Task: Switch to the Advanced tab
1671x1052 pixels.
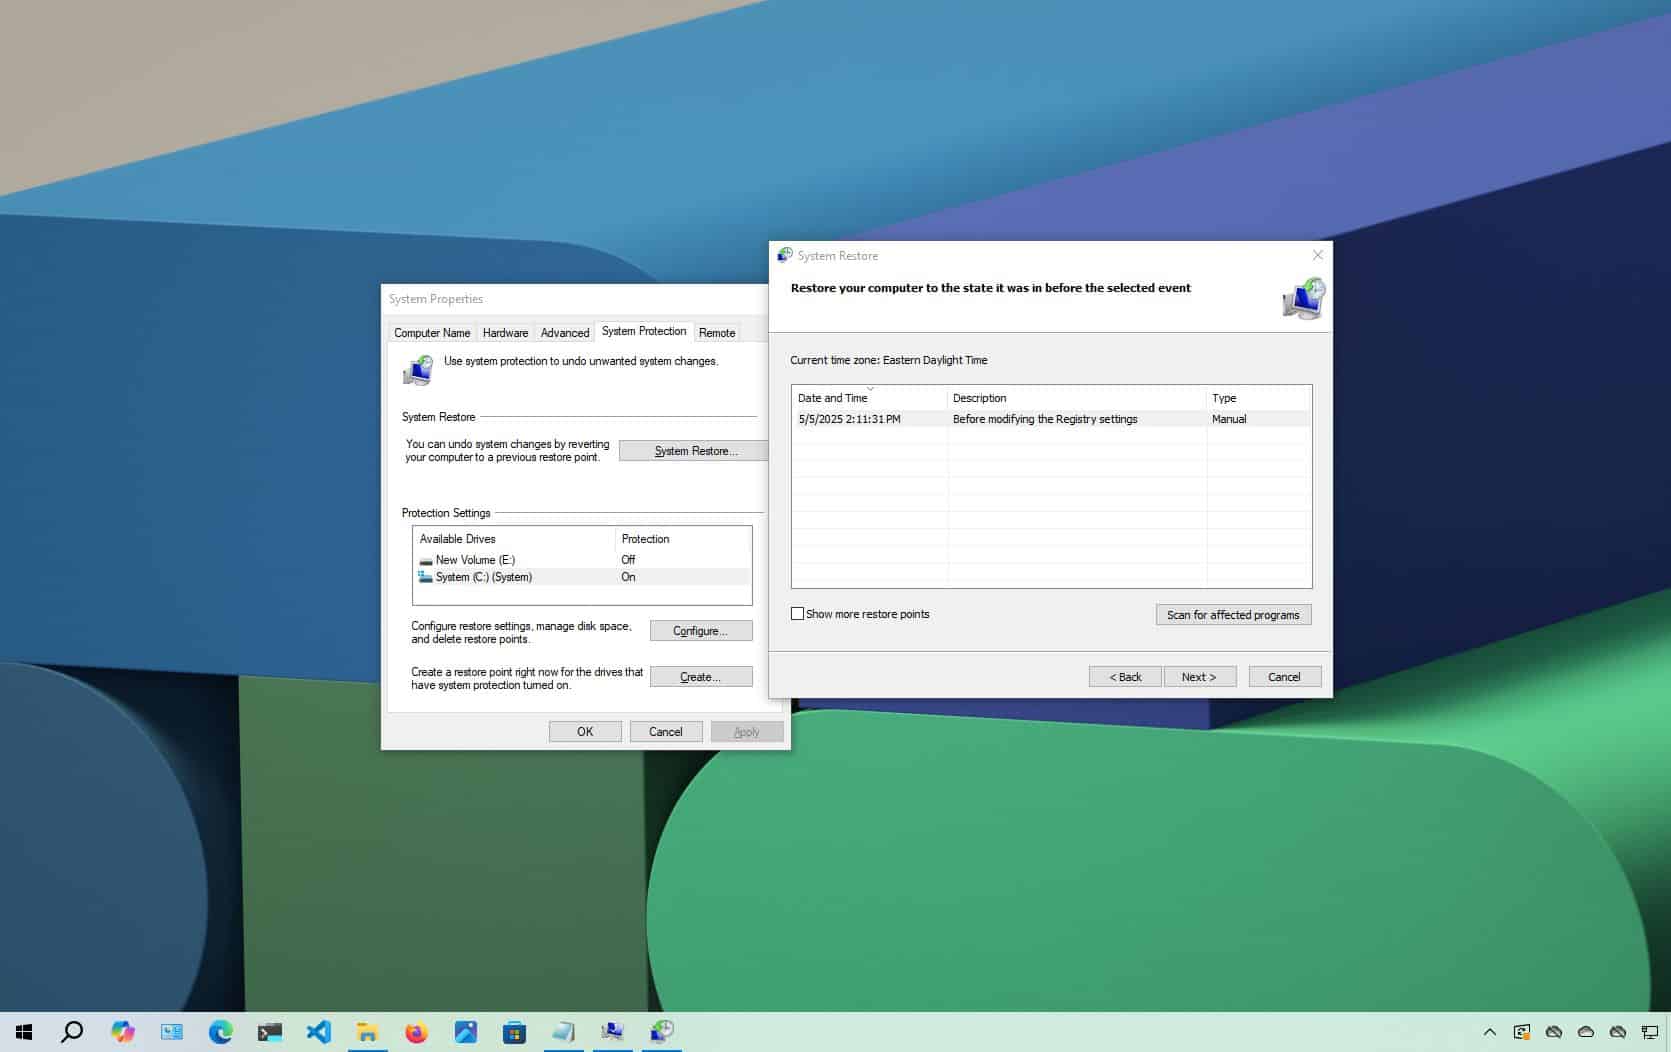Action: [565, 332]
